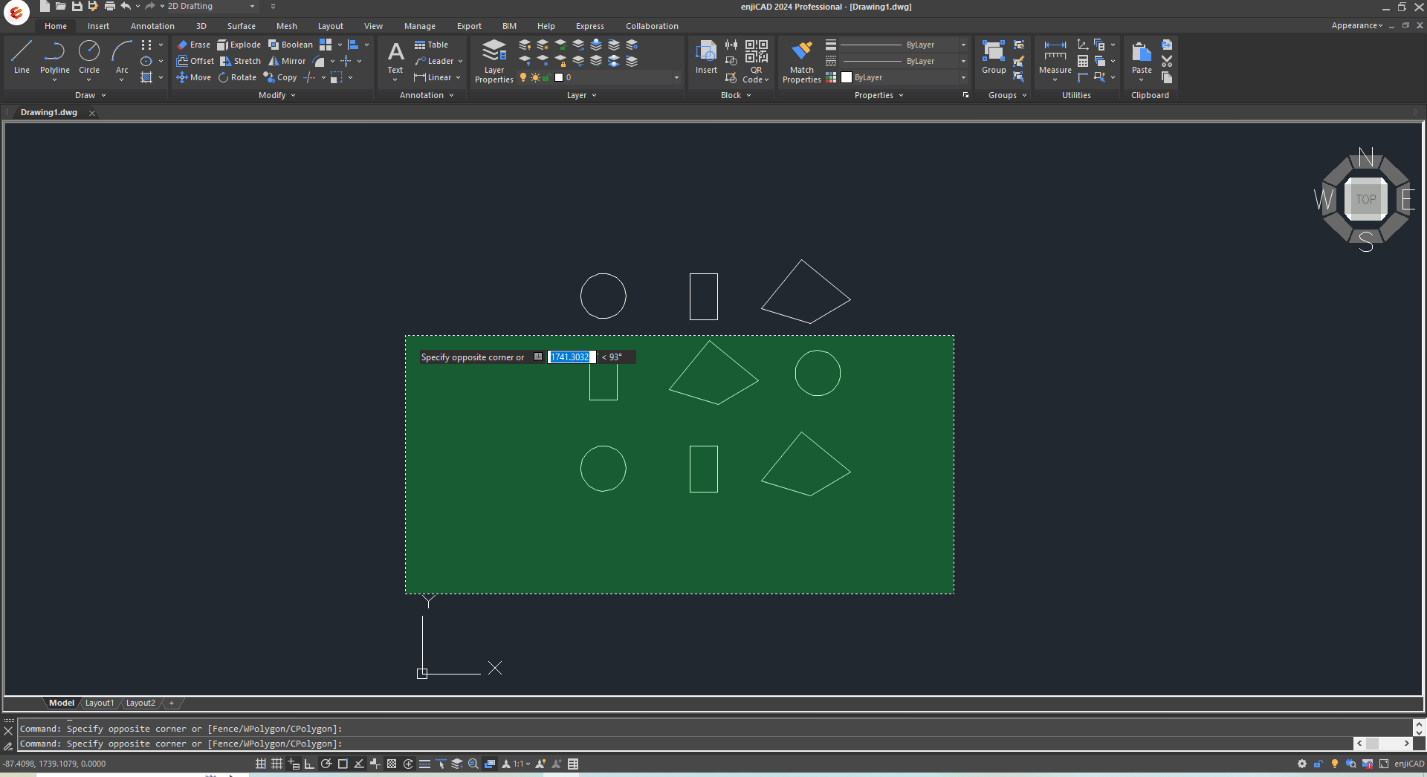1427x777 pixels.
Task: Click the Boolean tool
Action: (290, 45)
